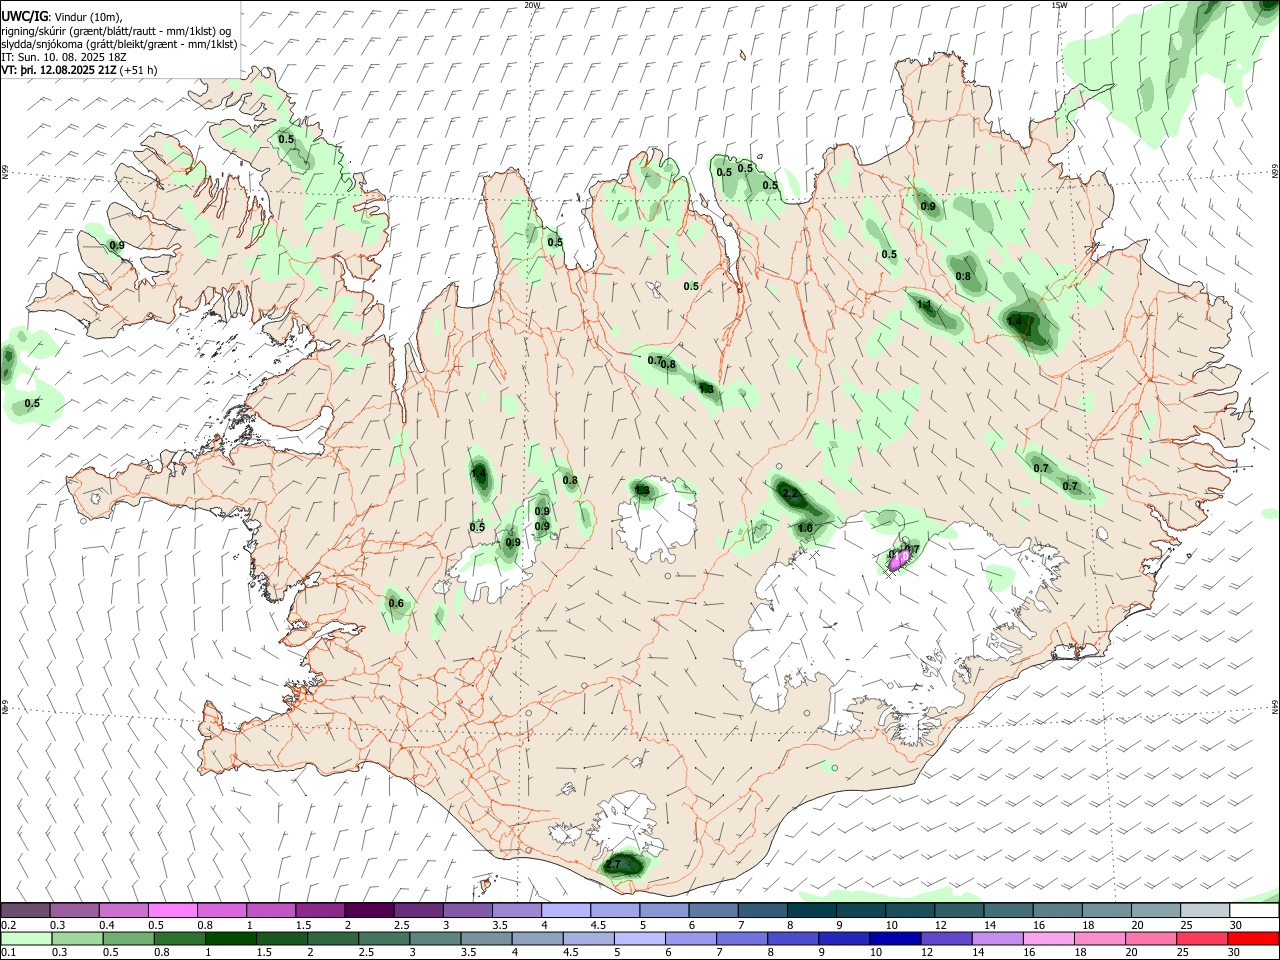
Task: Click the 20W longitude label at the top edge
Action: coord(532,5)
